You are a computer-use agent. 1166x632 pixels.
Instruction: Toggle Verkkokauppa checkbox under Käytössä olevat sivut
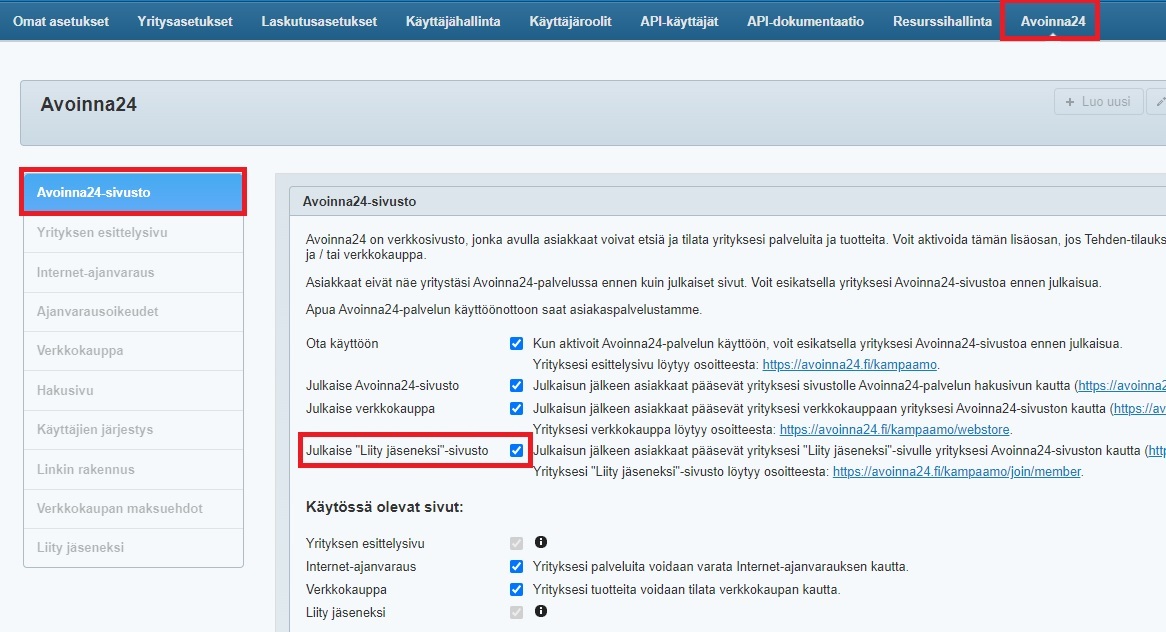516,589
